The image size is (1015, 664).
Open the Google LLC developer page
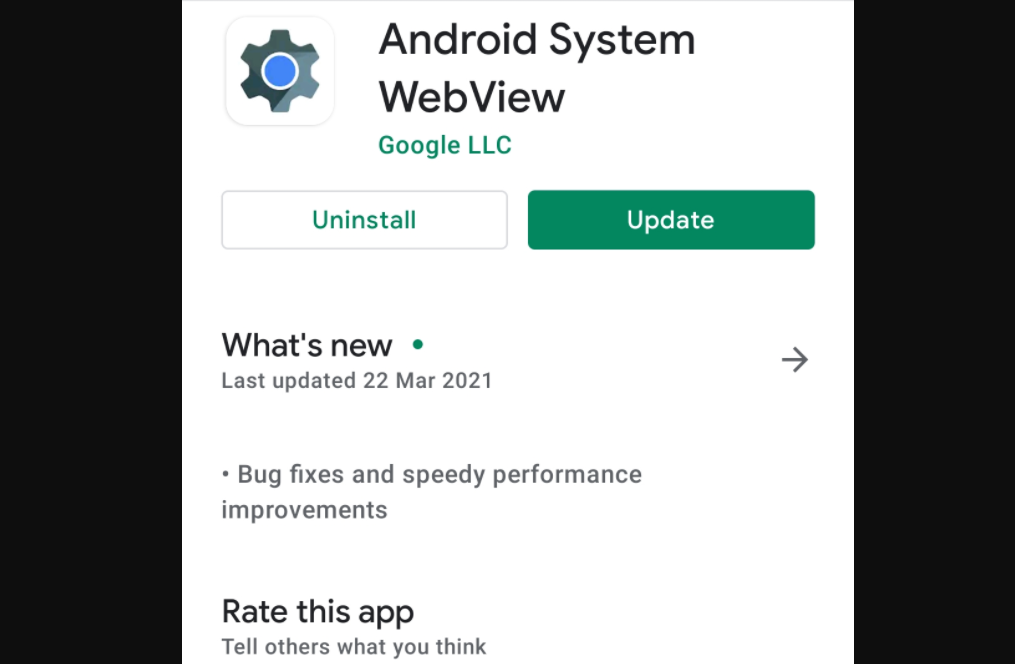coord(445,145)
